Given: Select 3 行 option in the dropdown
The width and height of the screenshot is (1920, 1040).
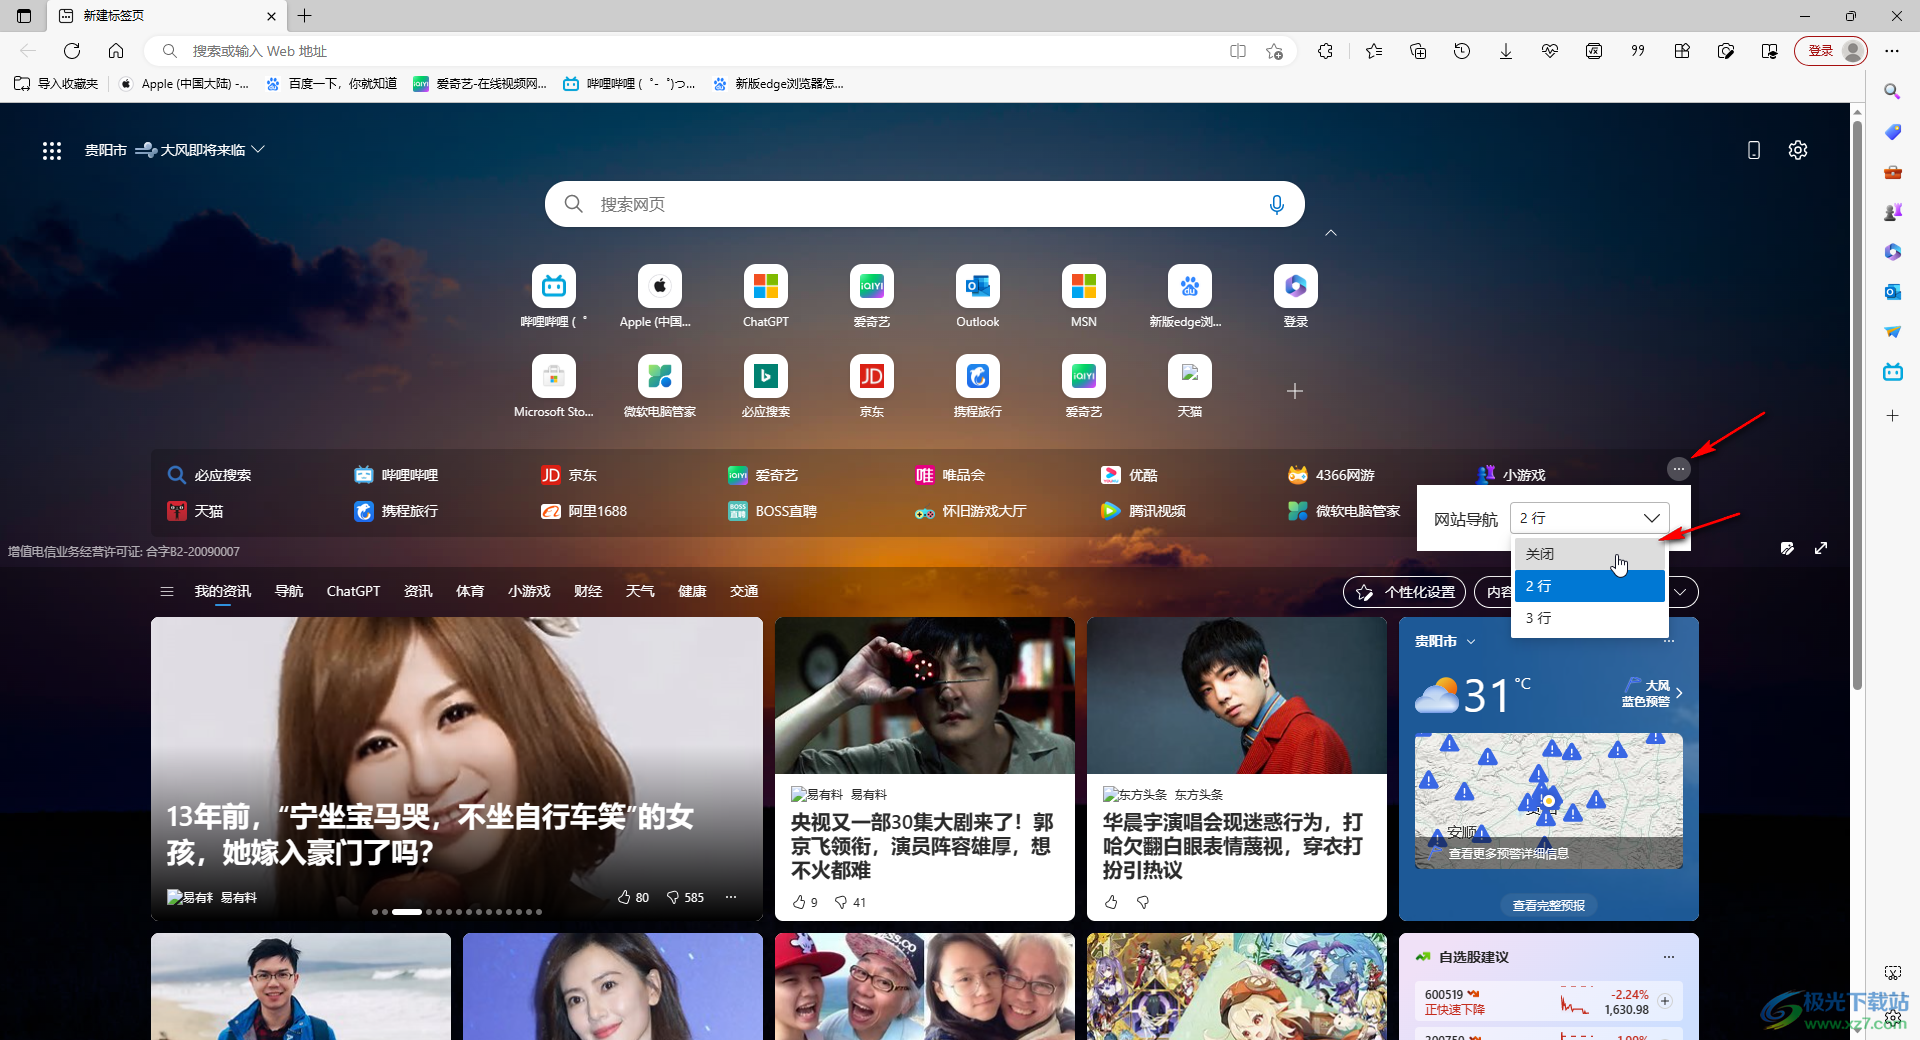Looking at the screenshot, I should pos(1590,618).
